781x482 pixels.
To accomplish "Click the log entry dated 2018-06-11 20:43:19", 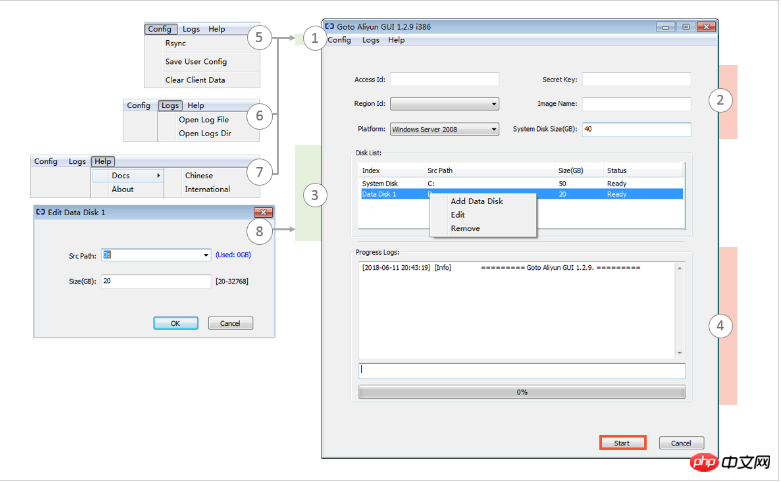I will pos(501,267).
